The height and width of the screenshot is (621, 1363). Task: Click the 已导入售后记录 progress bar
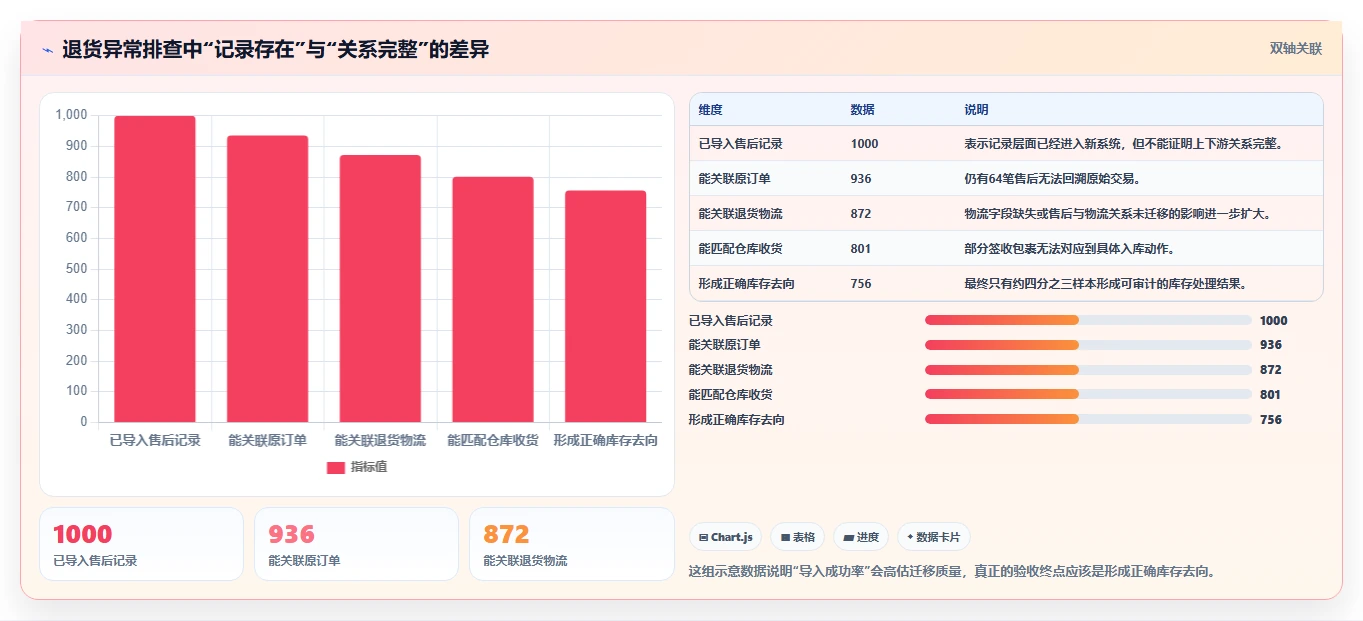pyautogui.click(x=1088, y=320)
